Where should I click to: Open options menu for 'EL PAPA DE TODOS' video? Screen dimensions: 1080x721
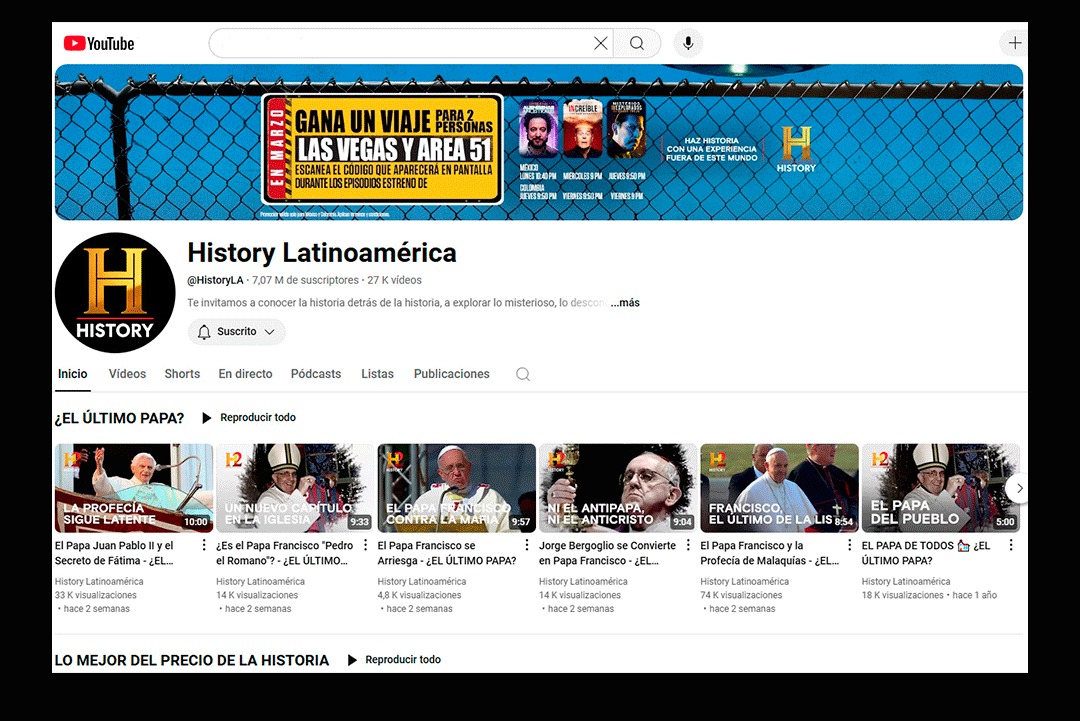(1010, 545)
